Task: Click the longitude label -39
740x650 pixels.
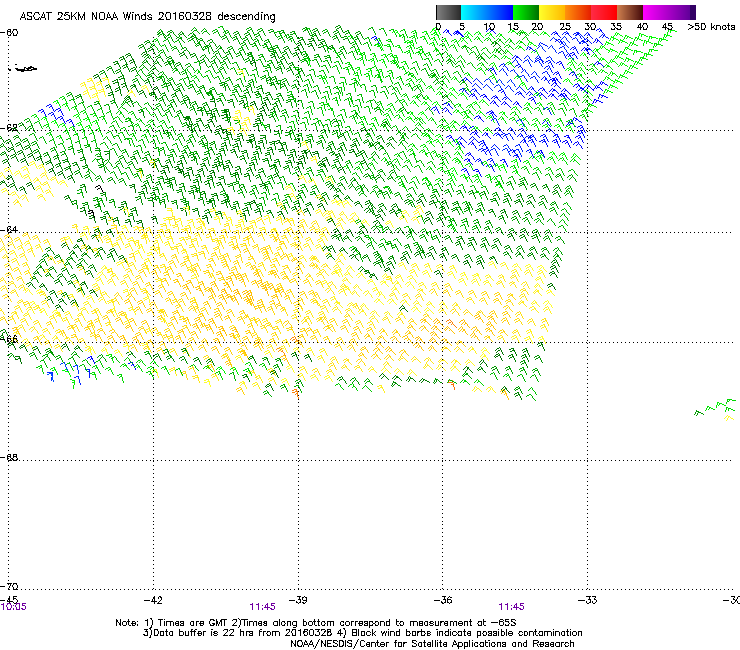Action: pos(298,600)
